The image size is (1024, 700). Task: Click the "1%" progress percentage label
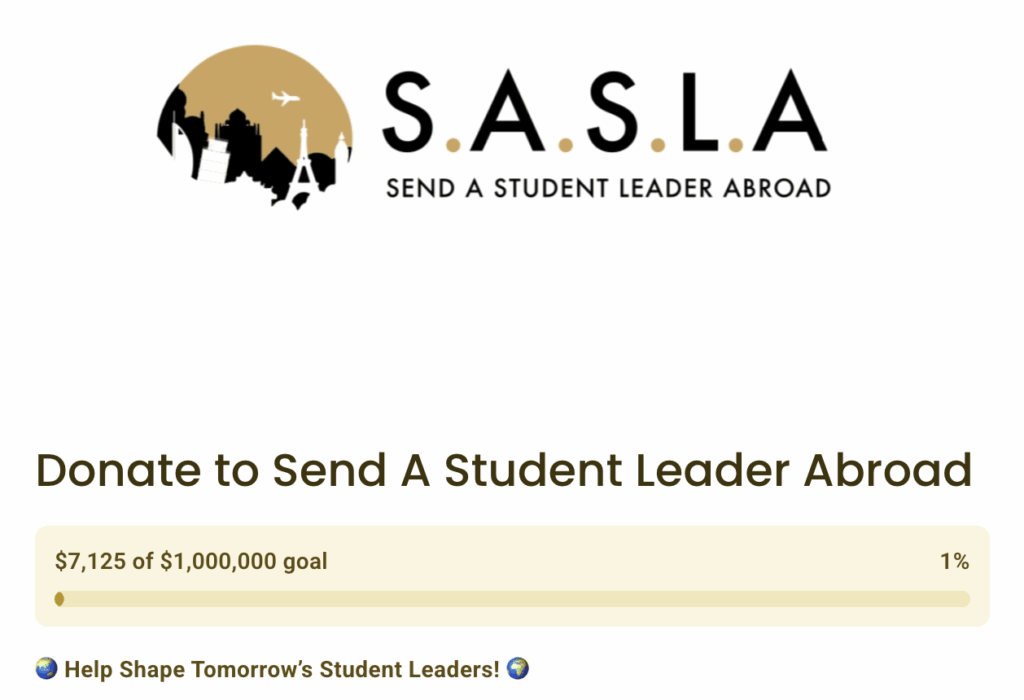[954, 561]
